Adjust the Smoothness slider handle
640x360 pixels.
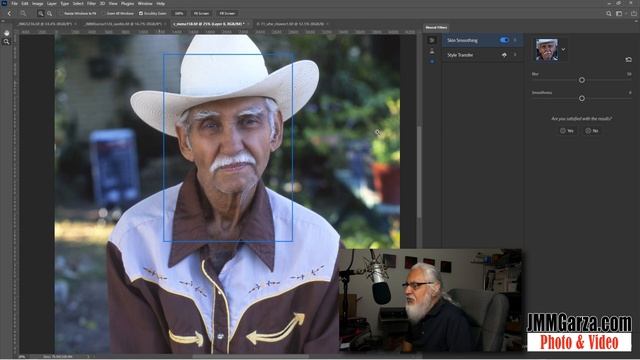coord(582,98)
